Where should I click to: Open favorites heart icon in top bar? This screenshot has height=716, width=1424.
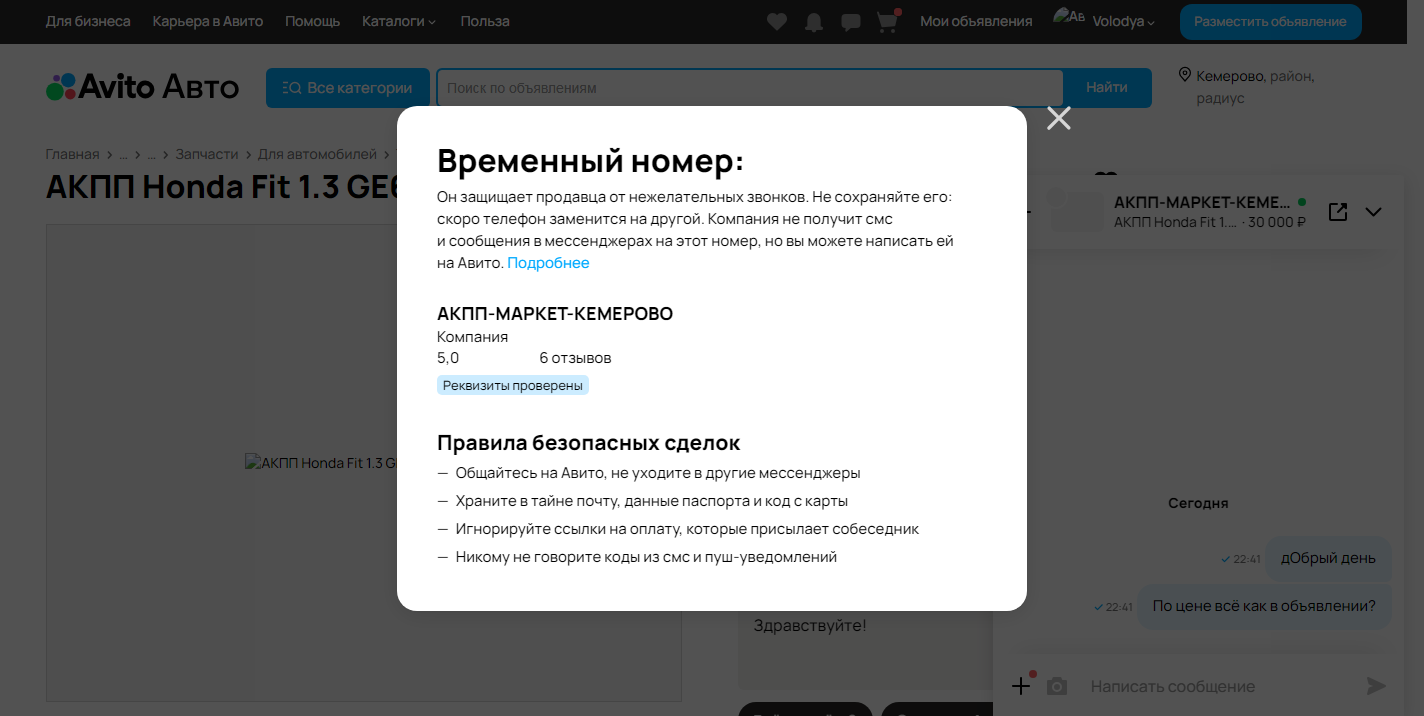click(x=777, y=21)
